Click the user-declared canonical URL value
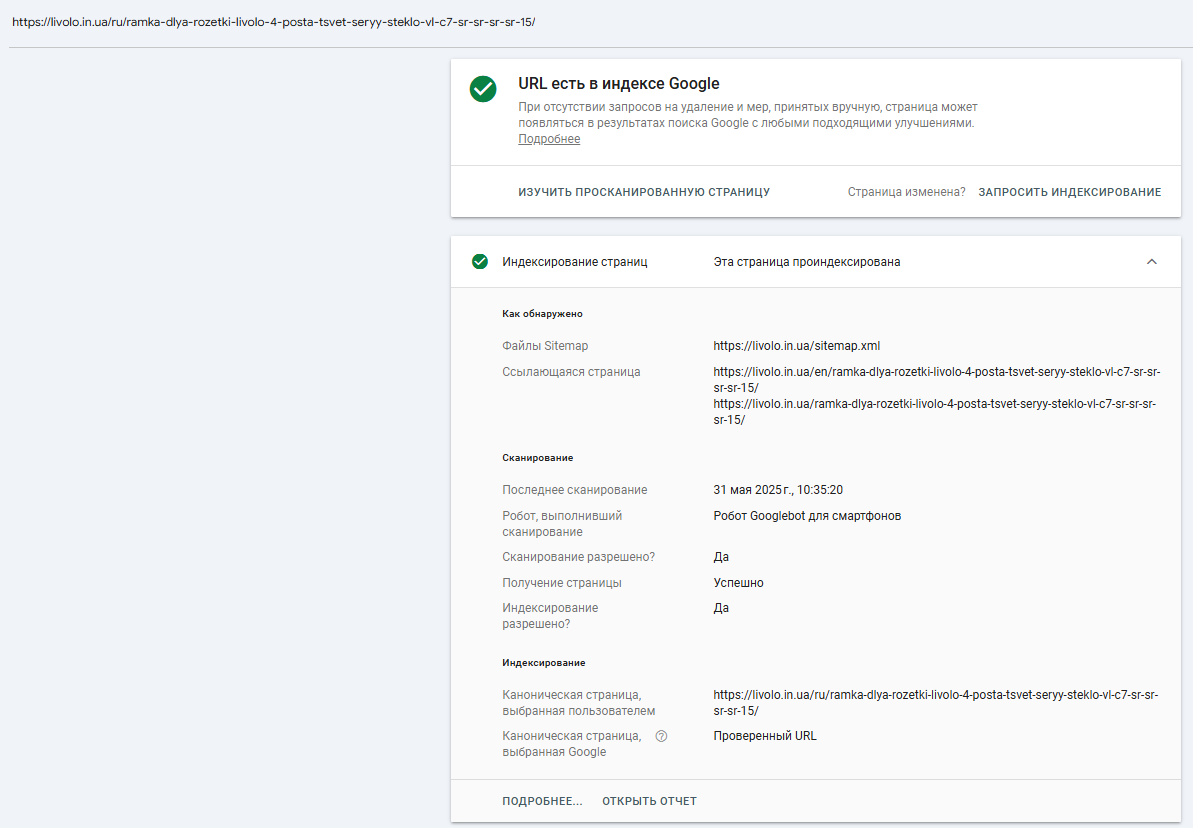The height and width of the screenshot is (828, 1193). pyautogui.click(x=936, y=702)
